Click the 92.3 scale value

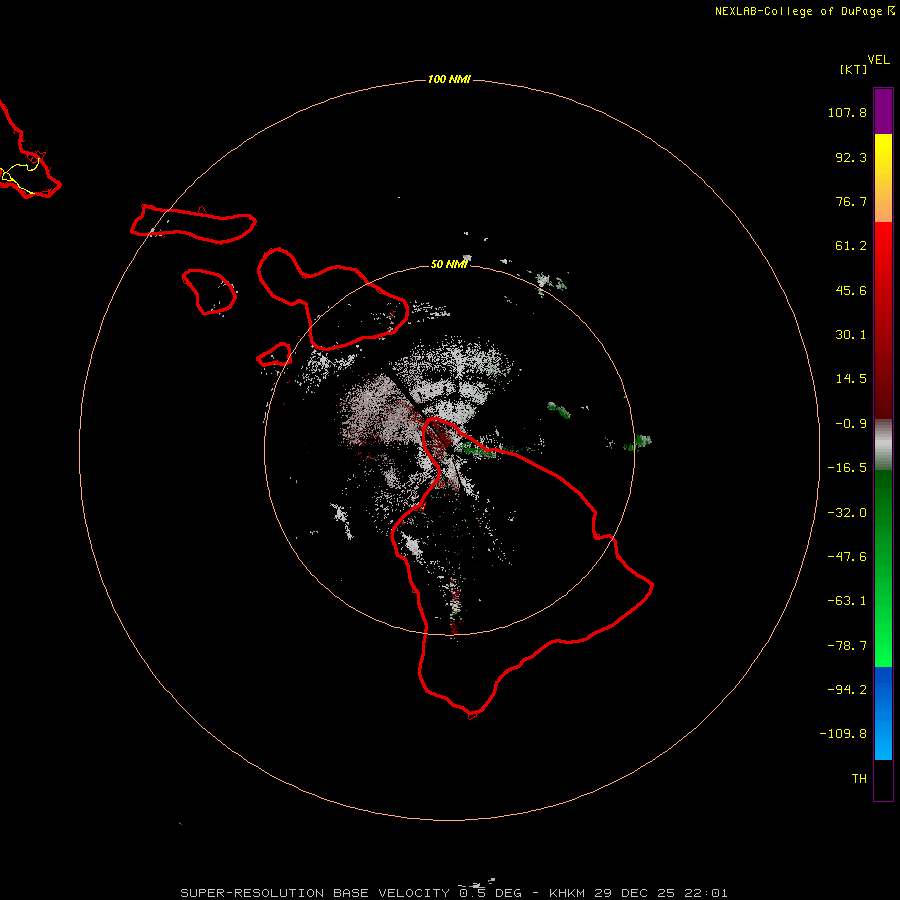pos(851,157)
